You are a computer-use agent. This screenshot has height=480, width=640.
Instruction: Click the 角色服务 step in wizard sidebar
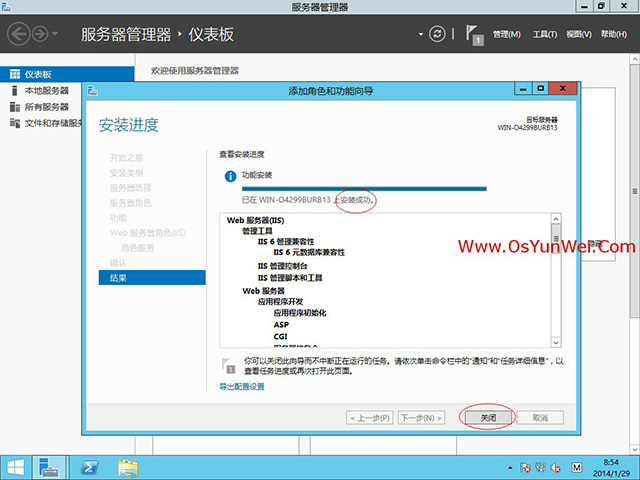click(138, 248)
